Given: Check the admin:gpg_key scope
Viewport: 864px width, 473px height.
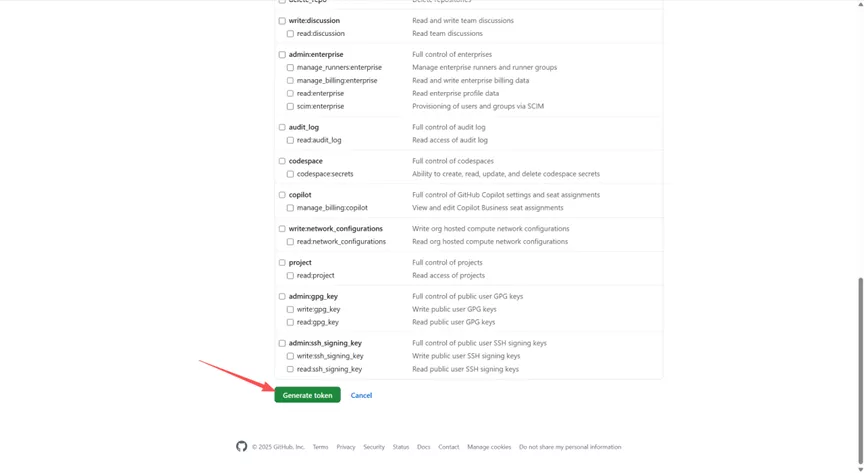Looking at the screenshot, I should click(282, 297).
